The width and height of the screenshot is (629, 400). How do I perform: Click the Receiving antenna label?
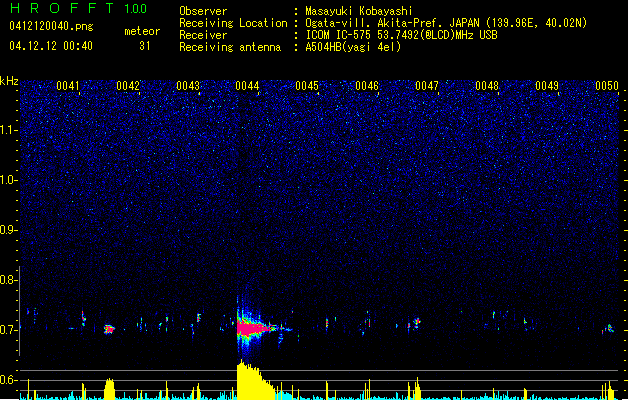click(x=230, y=47)
